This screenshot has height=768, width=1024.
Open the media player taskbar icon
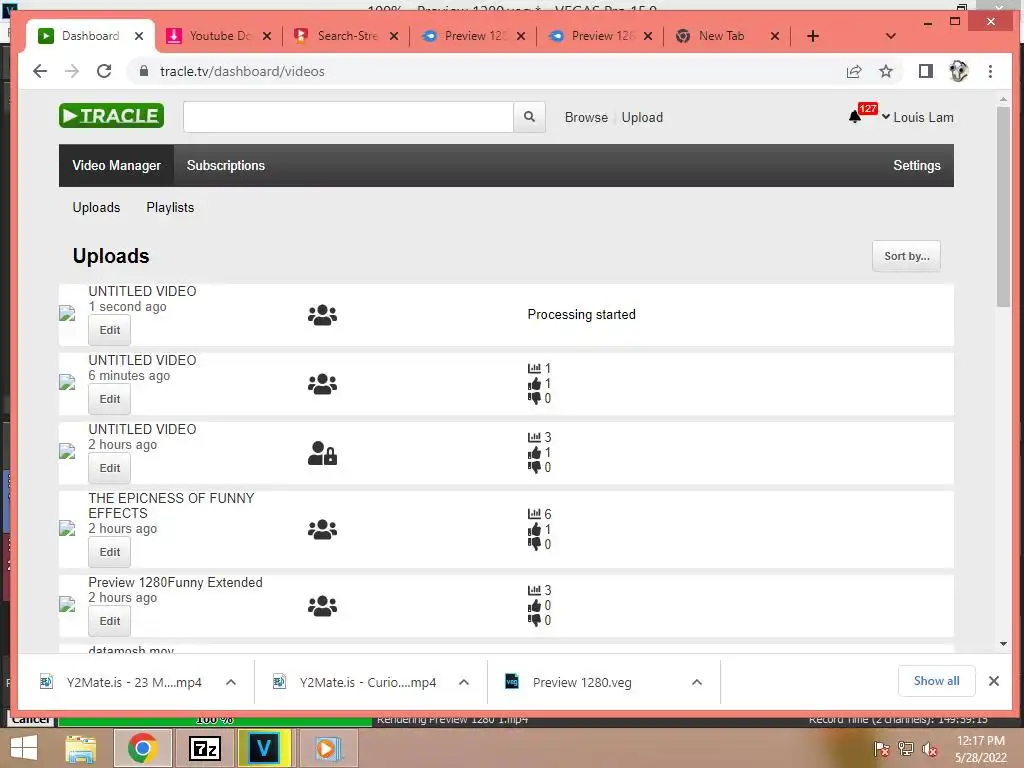[327, 748]
